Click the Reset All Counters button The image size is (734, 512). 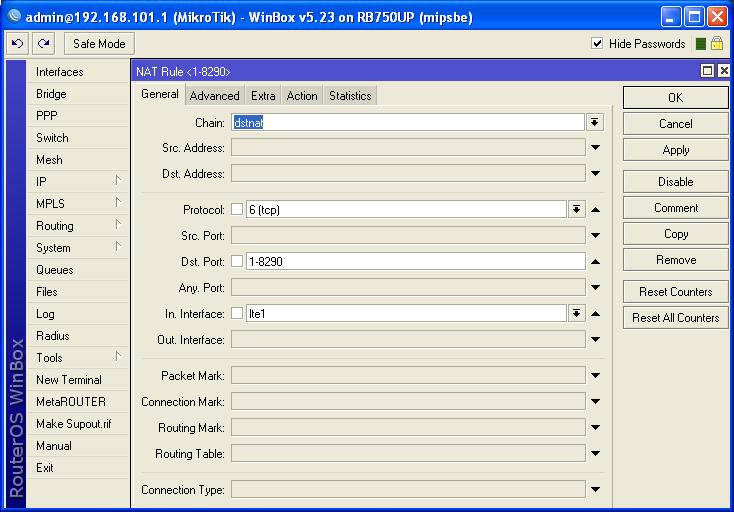(675, 318)
